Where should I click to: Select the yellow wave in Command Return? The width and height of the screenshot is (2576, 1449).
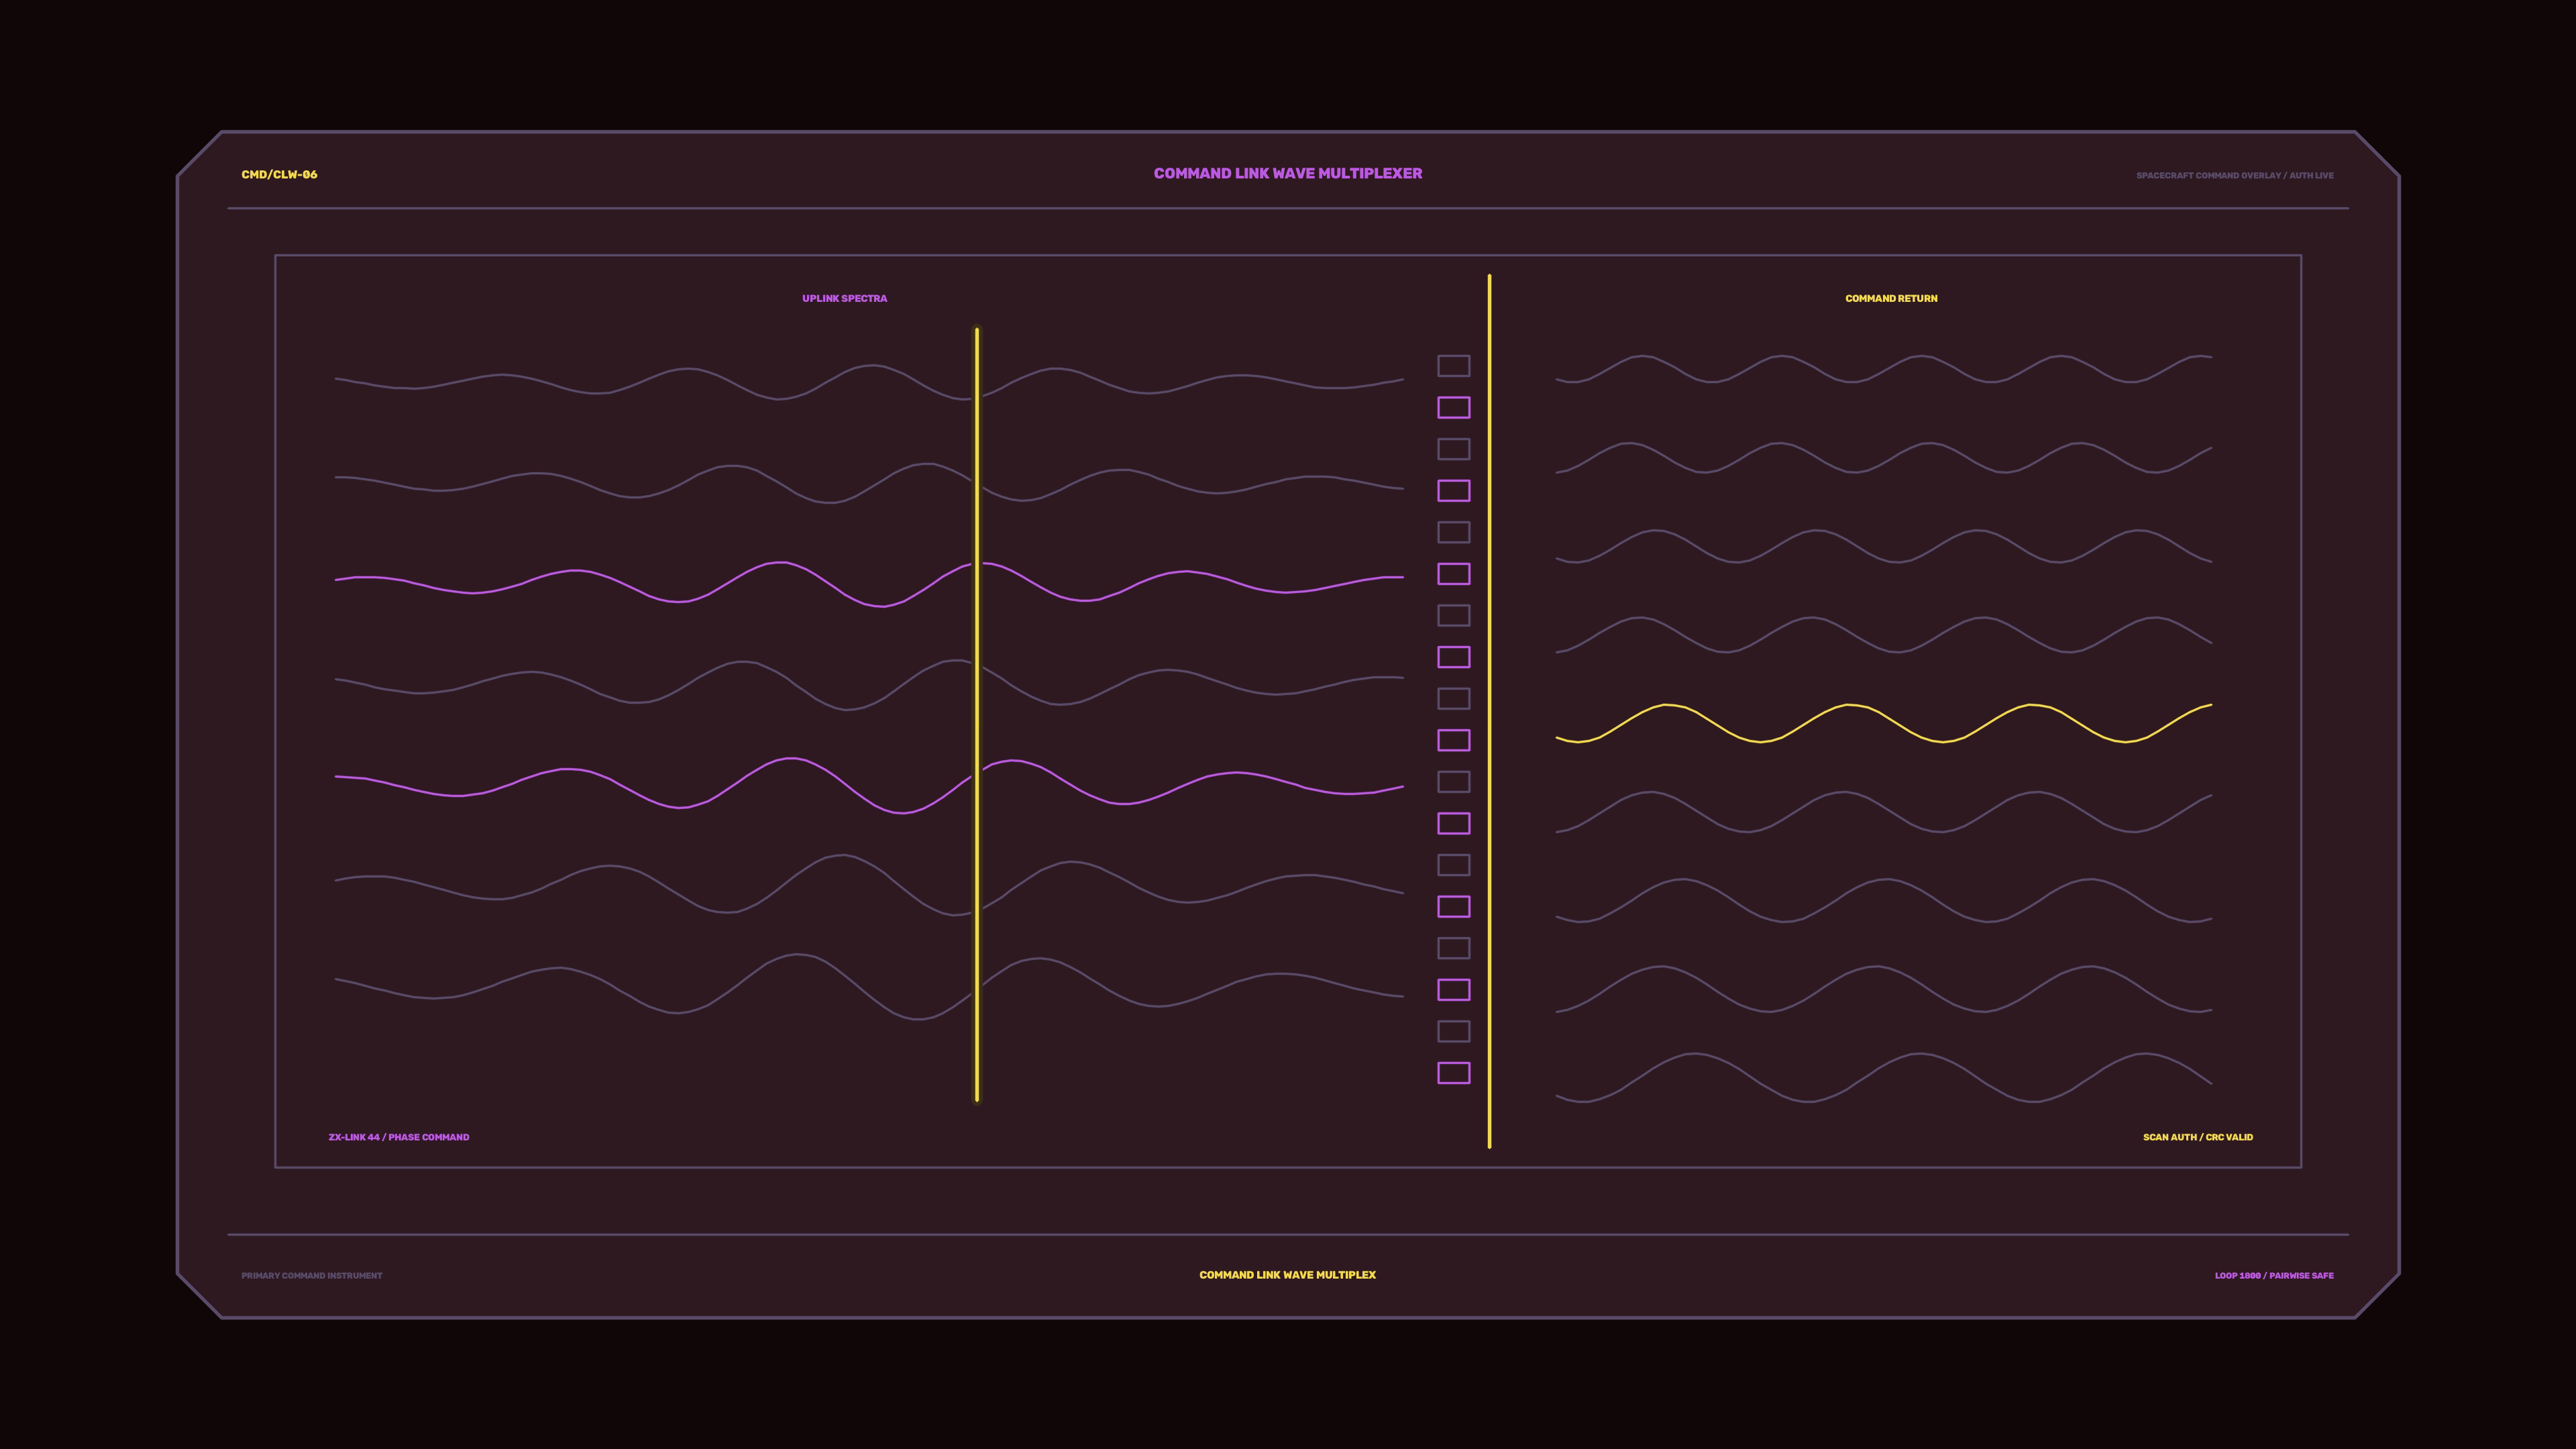coord(1883,723)
